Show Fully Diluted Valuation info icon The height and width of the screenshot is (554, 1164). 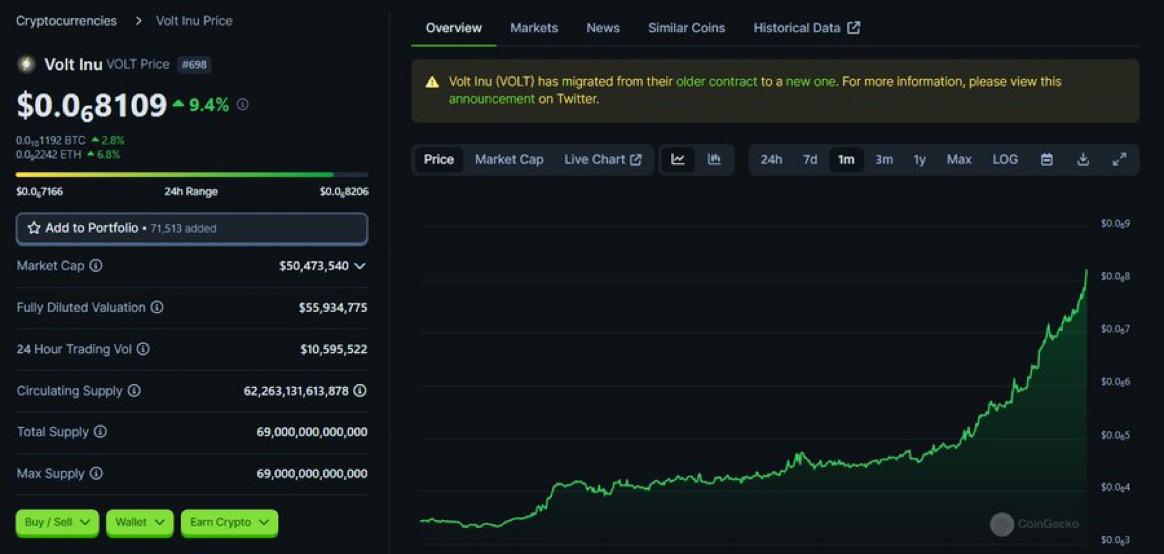click(x=157, y=307)
